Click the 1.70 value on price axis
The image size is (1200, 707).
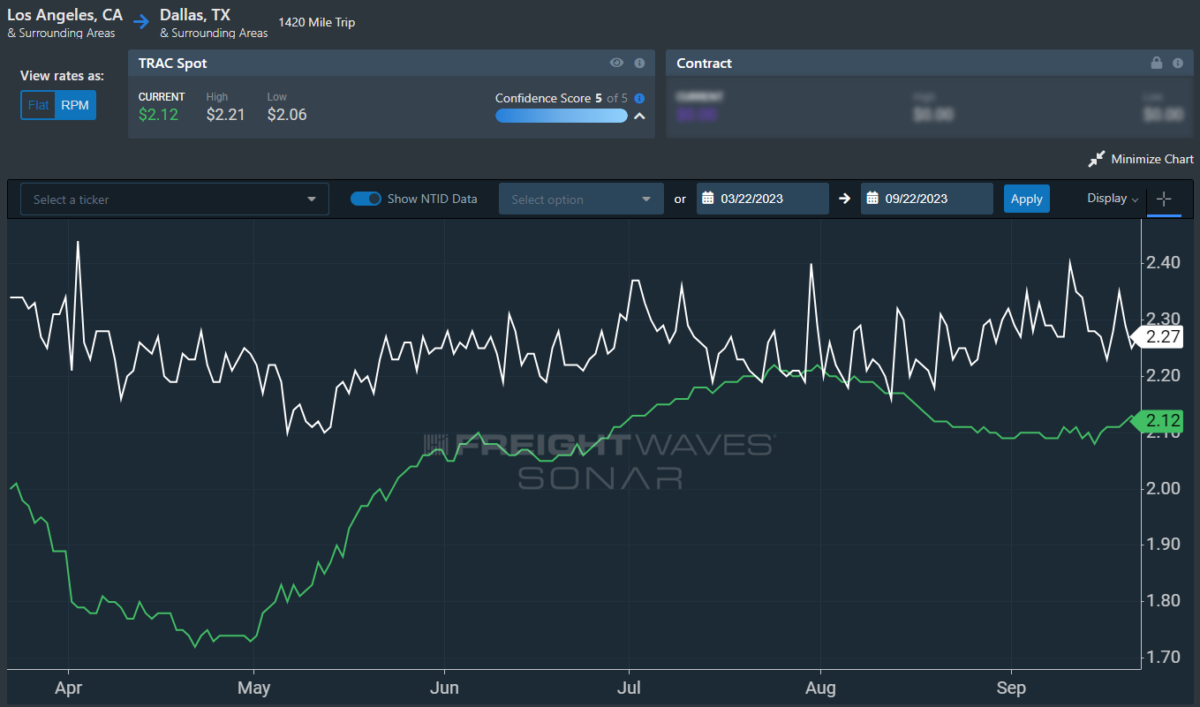click(x=1163, y=658)
